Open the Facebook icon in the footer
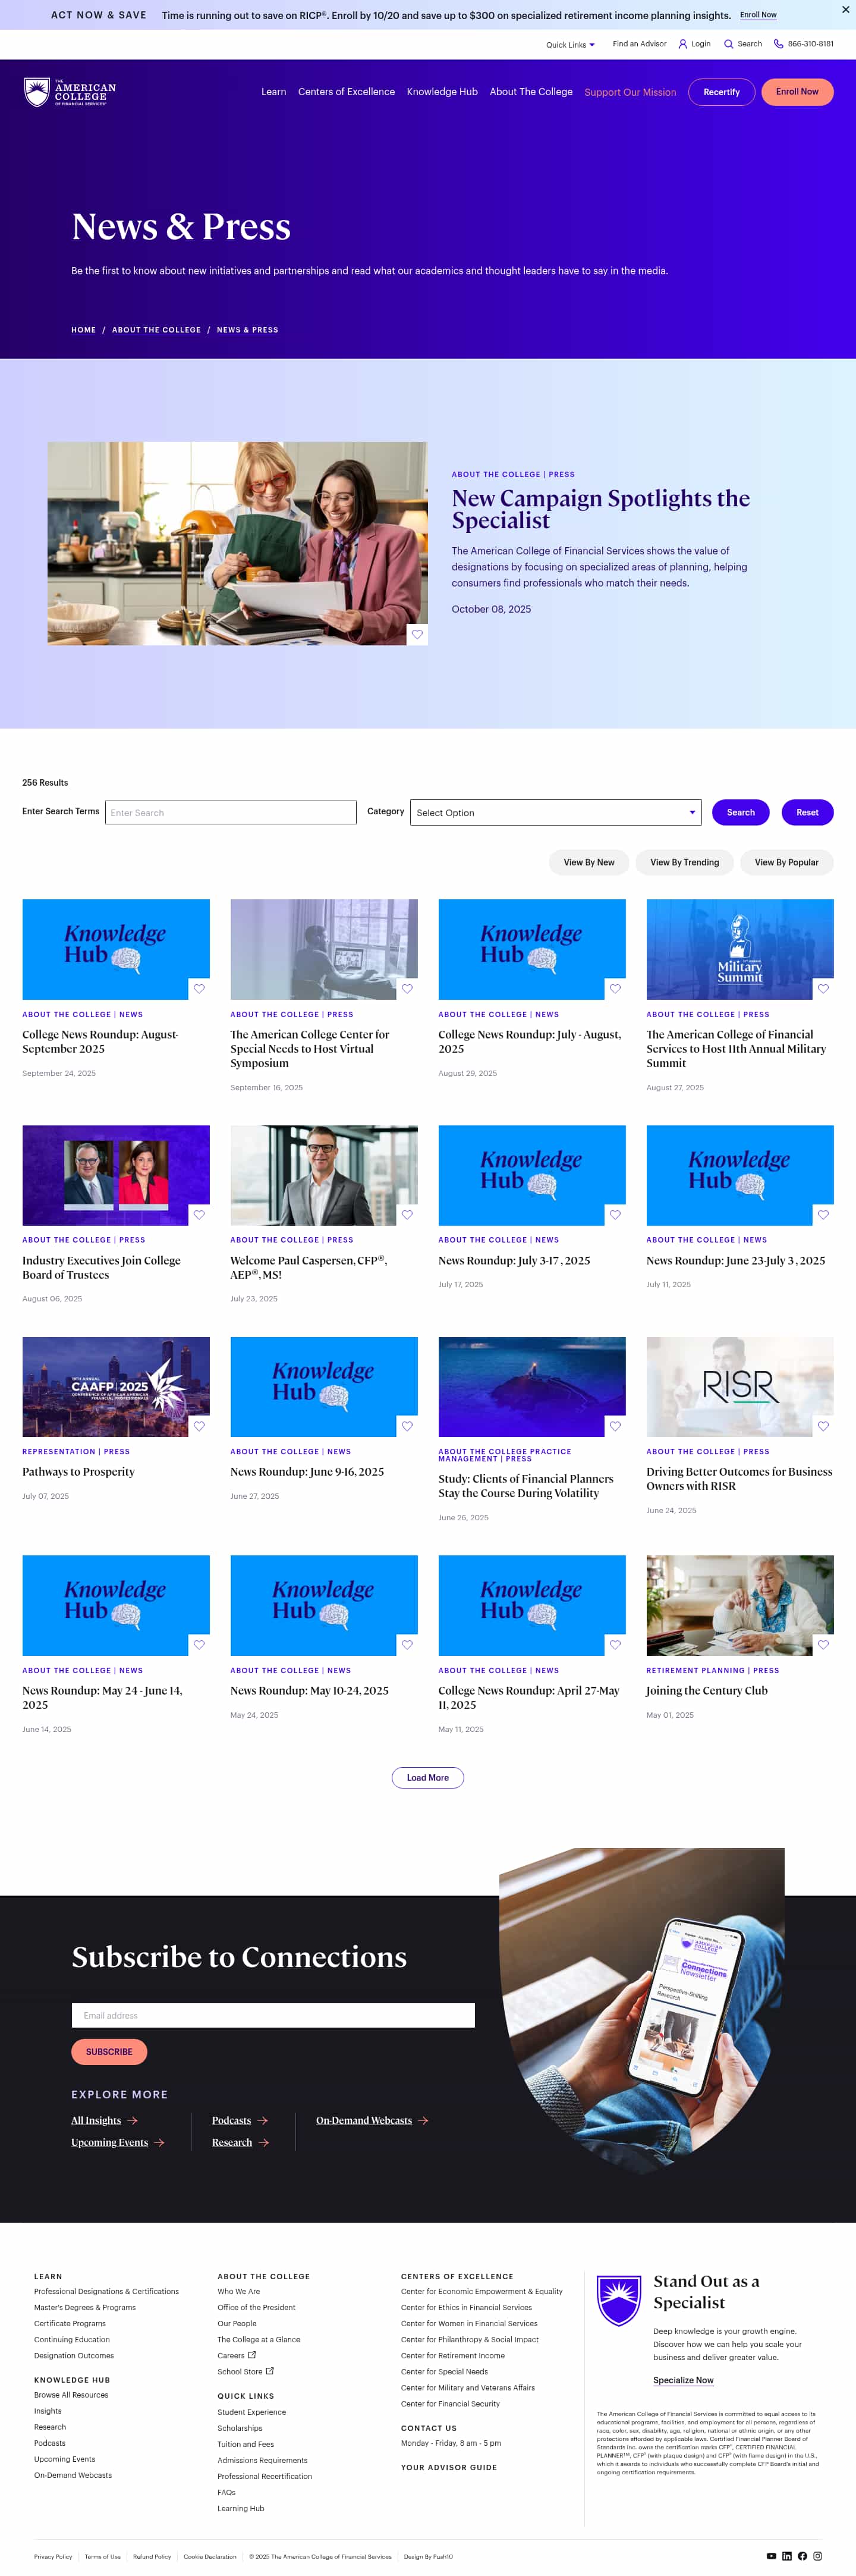Screen dimensions: 856x2576 click(x=802, y=2555)
